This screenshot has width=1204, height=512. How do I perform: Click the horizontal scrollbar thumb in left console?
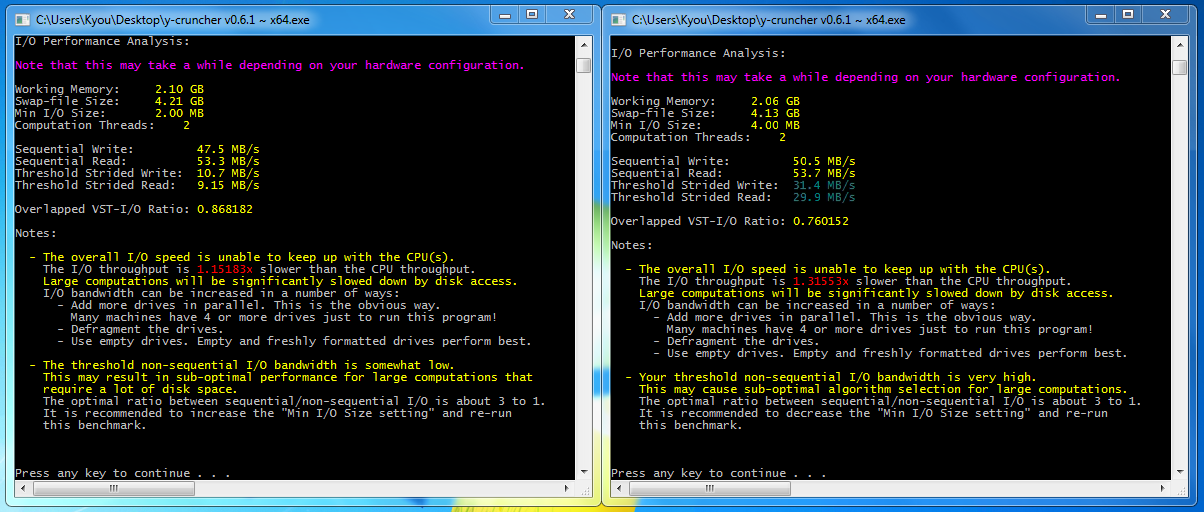pyautogui.click(x=112, y=489)
